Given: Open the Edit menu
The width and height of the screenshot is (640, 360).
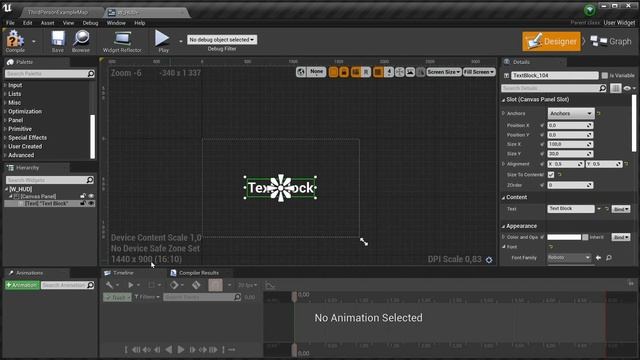Looking at the screenshot, I should click(27, 23).
